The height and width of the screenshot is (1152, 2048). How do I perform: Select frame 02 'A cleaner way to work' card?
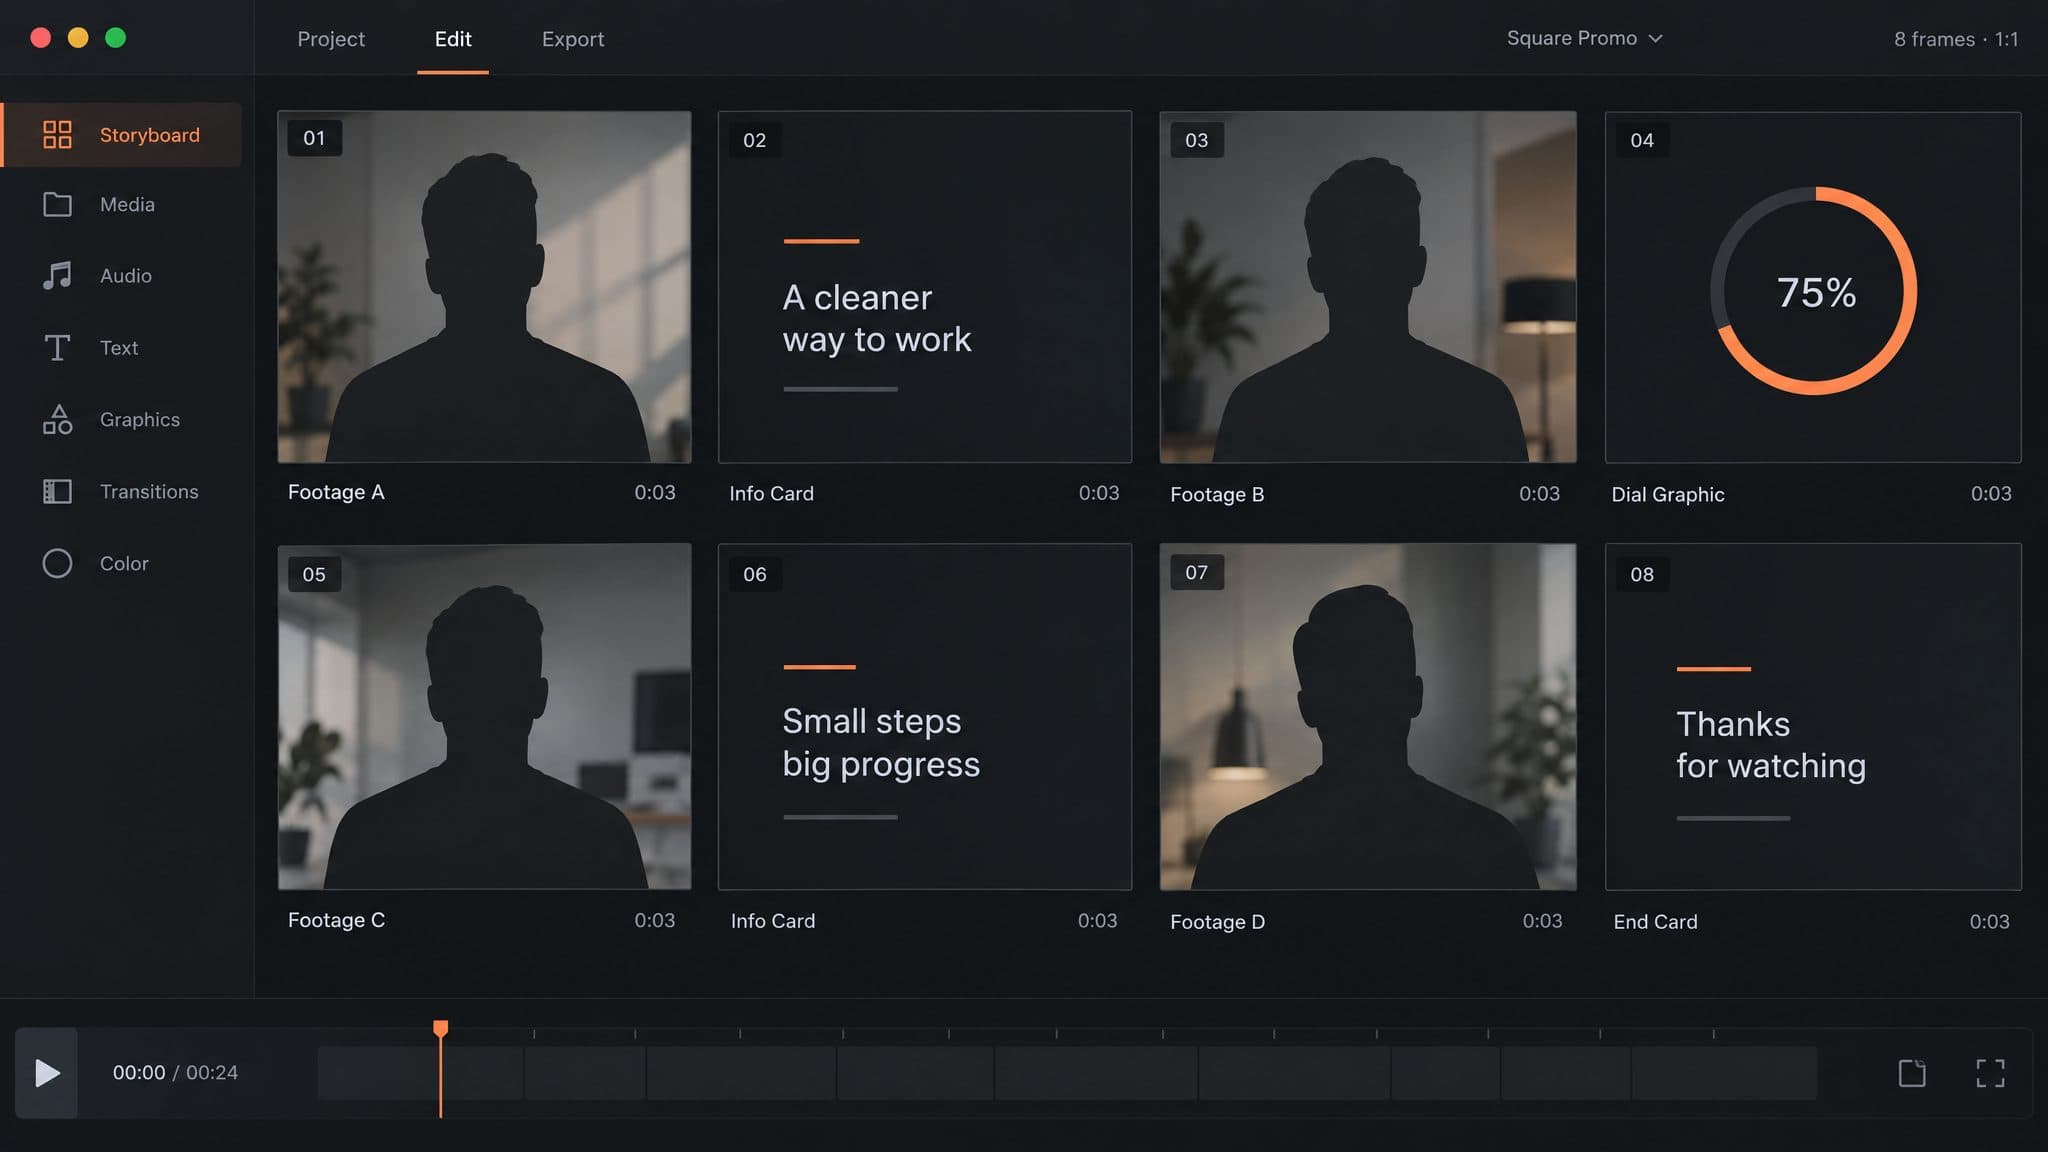[x=925, y=286]
